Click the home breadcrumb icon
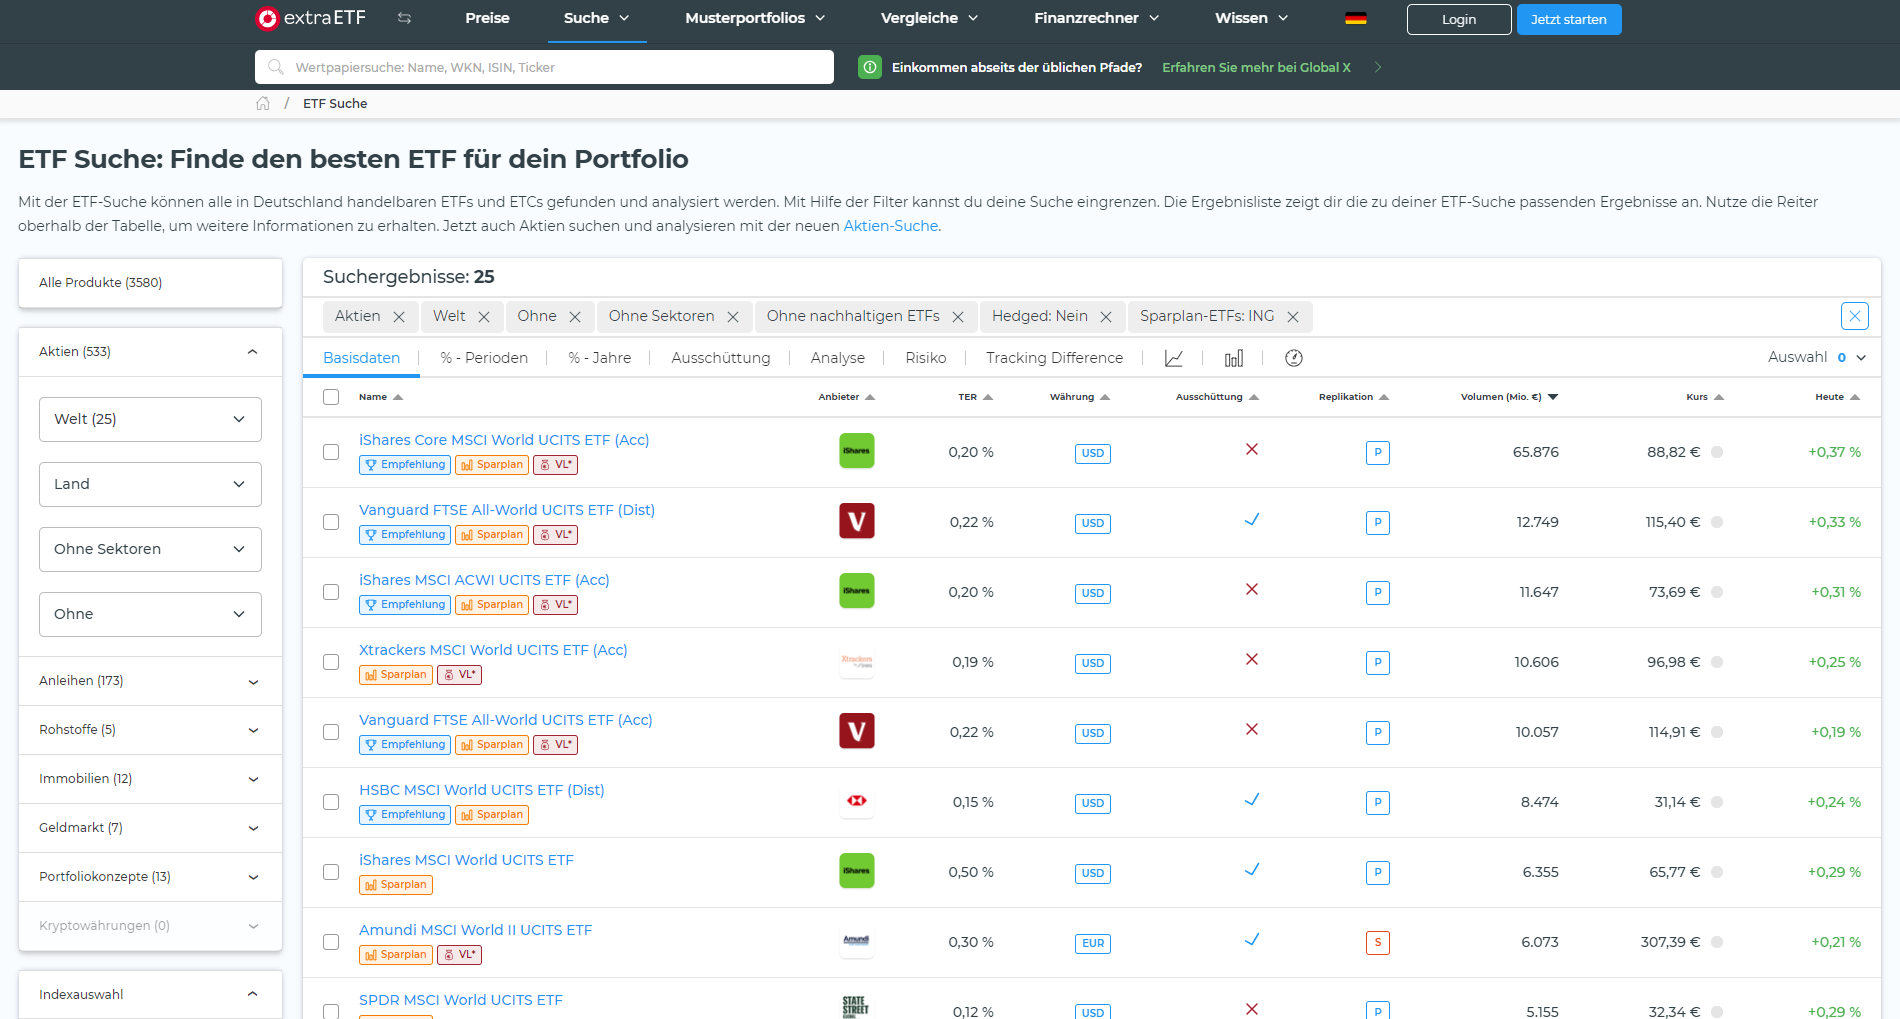 tap(263, 104)
